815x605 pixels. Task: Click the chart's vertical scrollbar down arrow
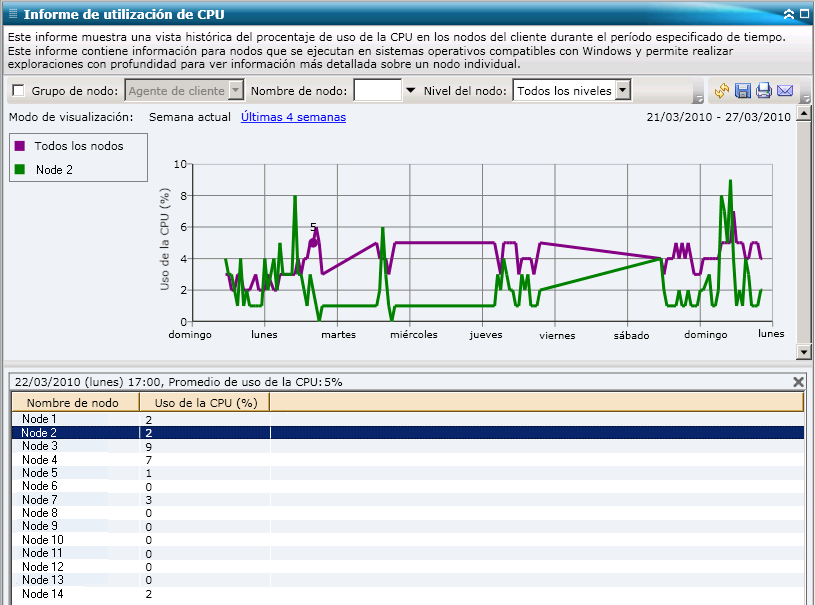[804, 351]
